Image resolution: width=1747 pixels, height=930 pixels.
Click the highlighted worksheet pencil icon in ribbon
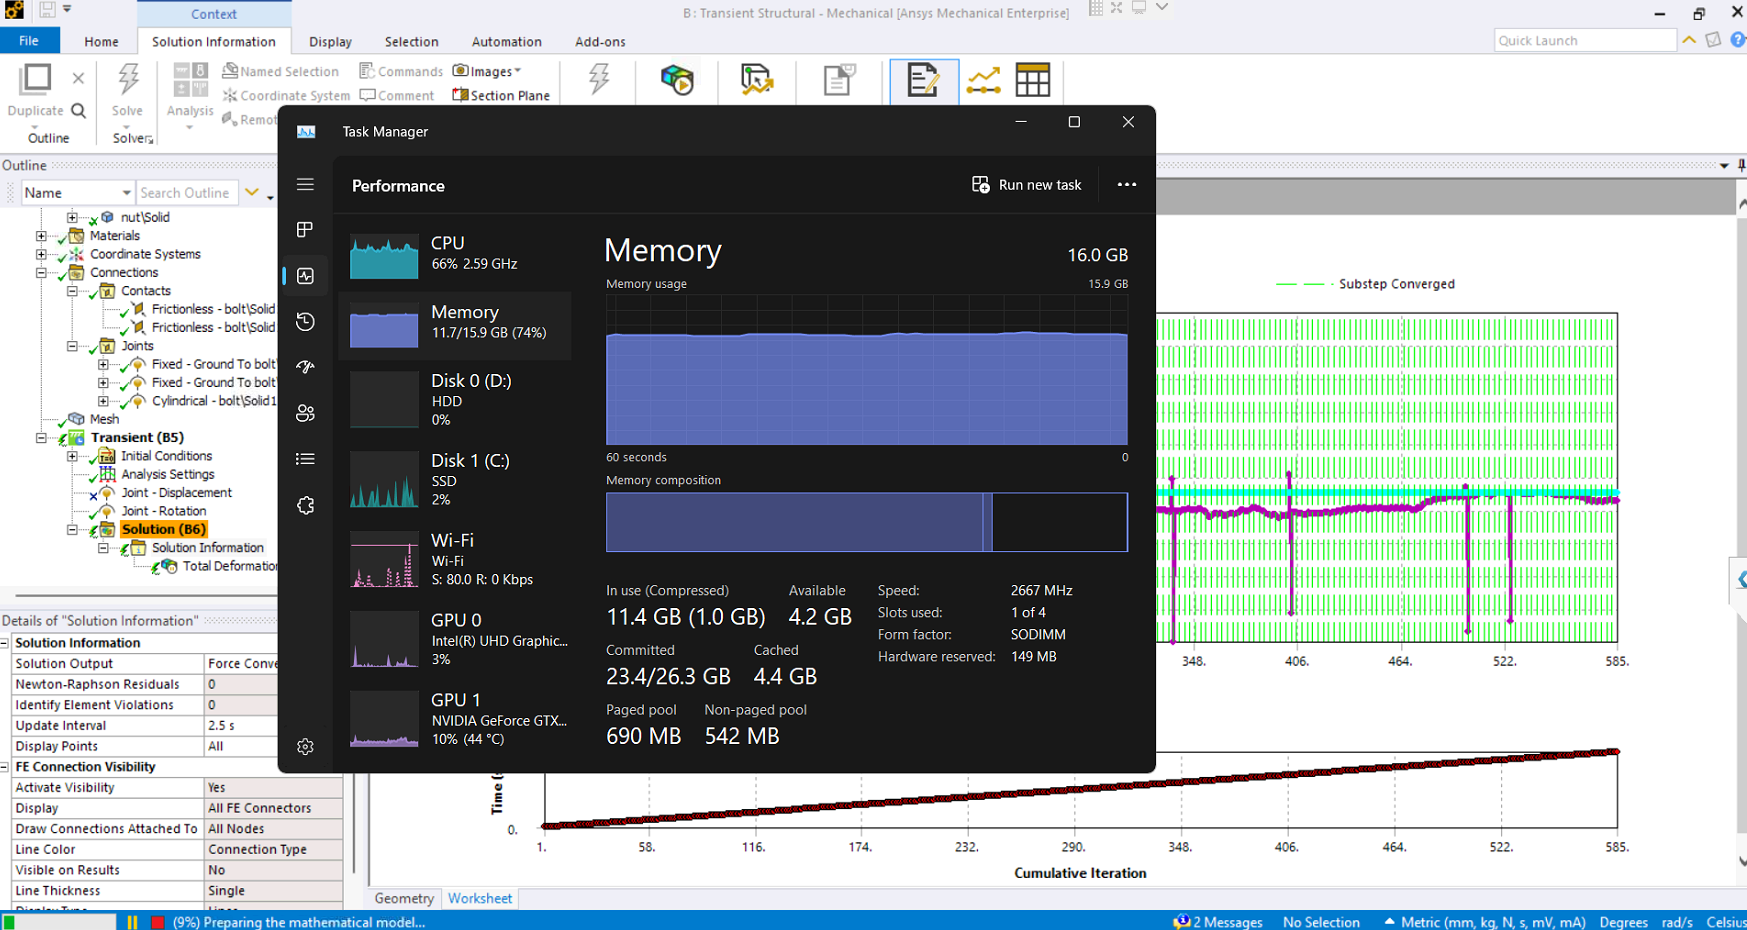[x=923, y=80]
